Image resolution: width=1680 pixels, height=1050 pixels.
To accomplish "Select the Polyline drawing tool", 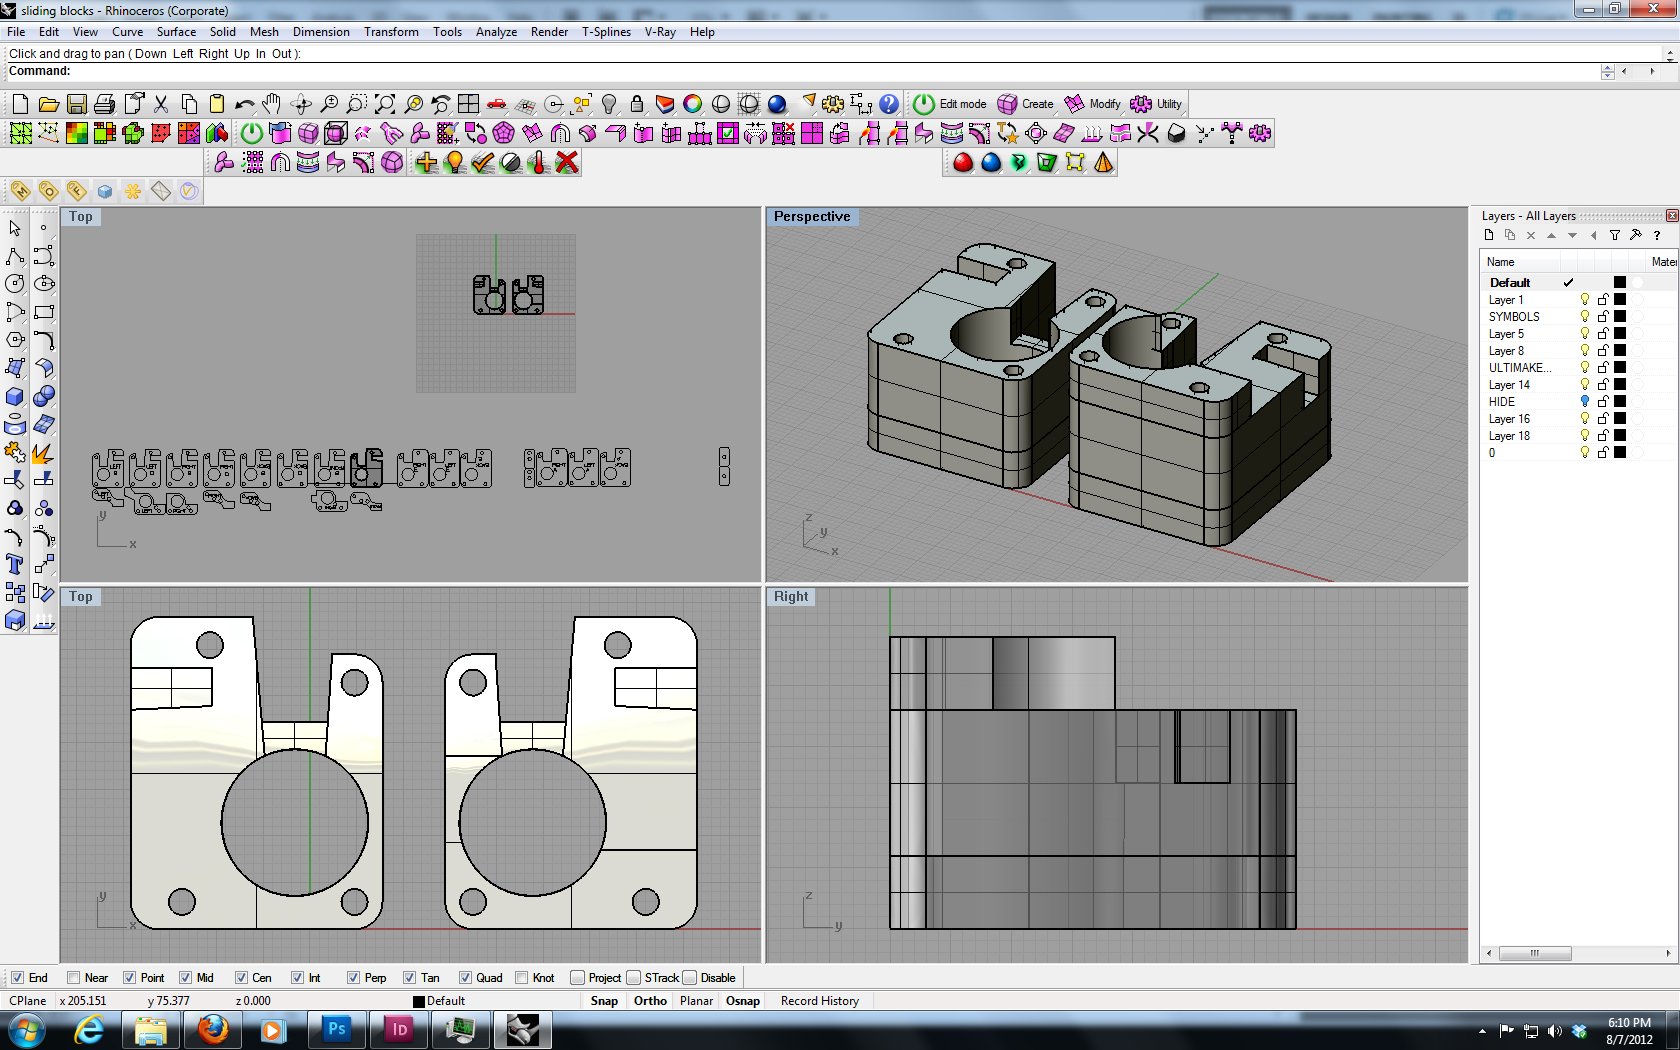I will [15, 257].
